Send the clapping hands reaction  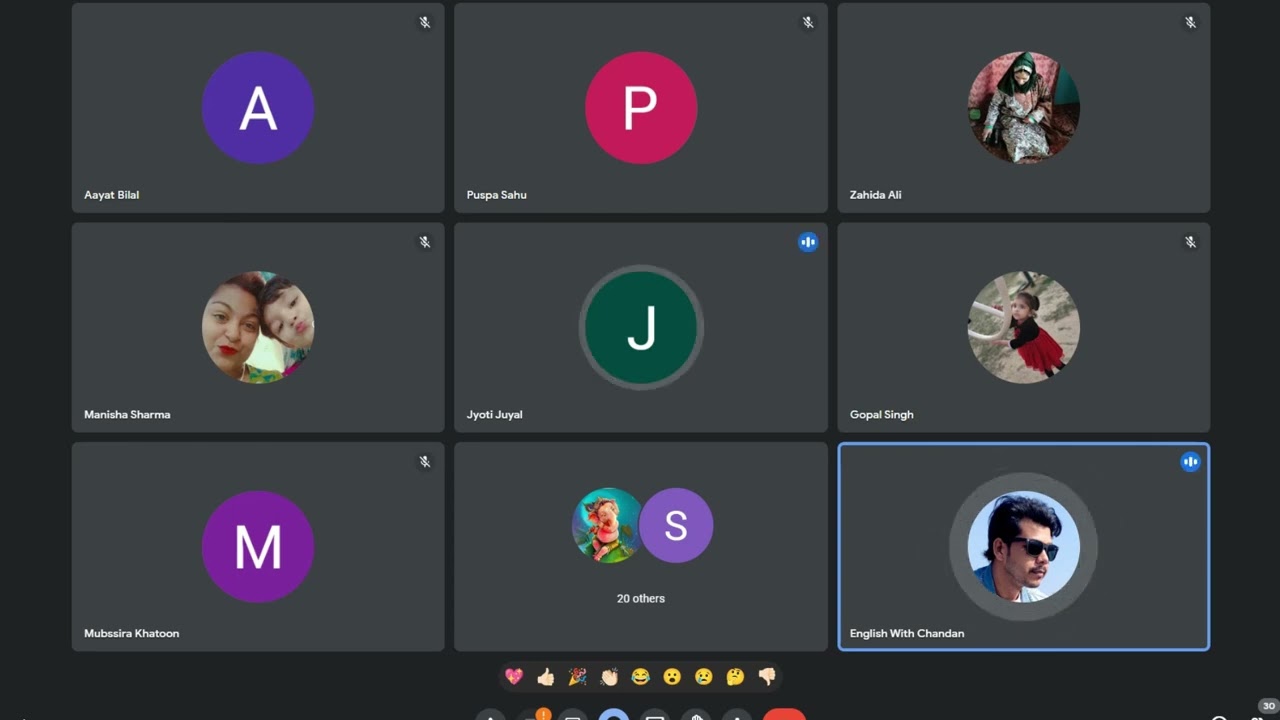tap(609, 677)
